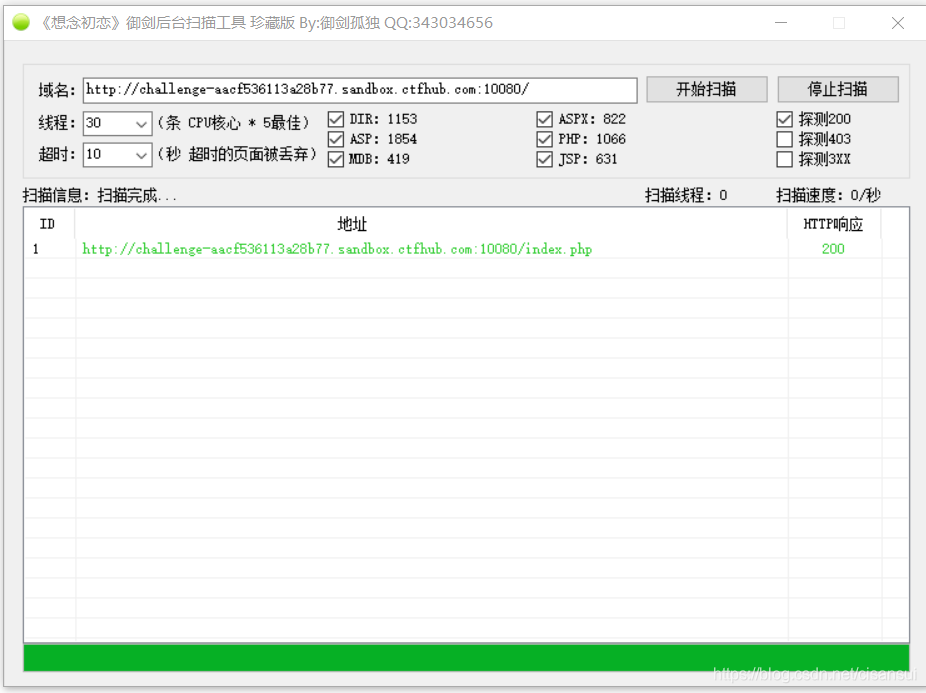926x693 pixels.
Task: Click the 地址 column header
Action: [x=431, y=224]
